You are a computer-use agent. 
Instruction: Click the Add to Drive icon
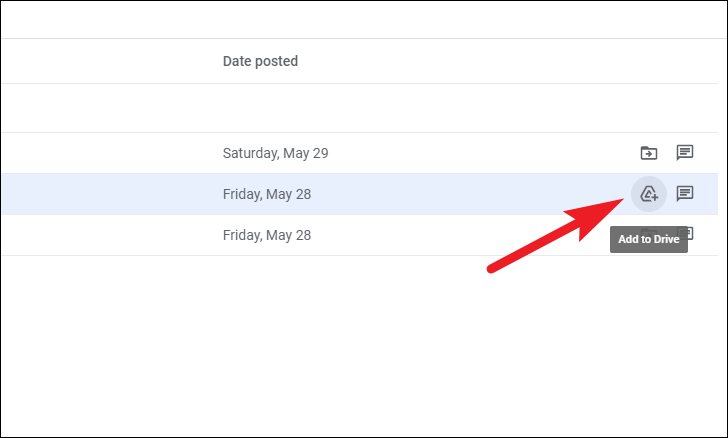[x=649, y=194]
